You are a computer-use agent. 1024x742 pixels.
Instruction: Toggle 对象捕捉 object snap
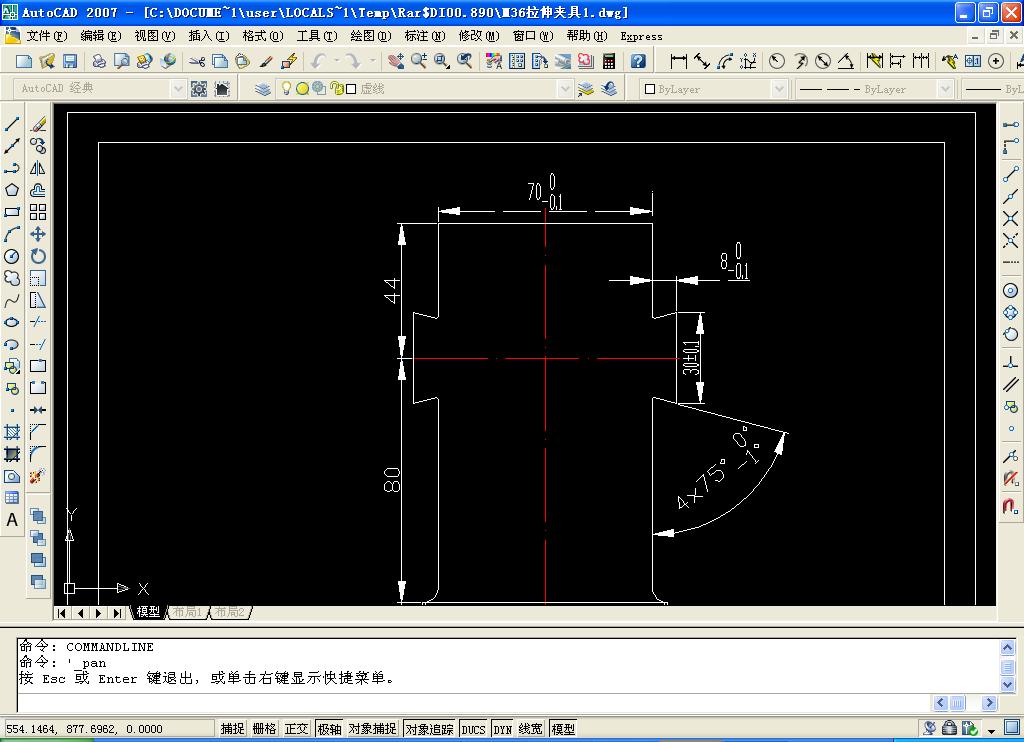[x=372, y=729]
